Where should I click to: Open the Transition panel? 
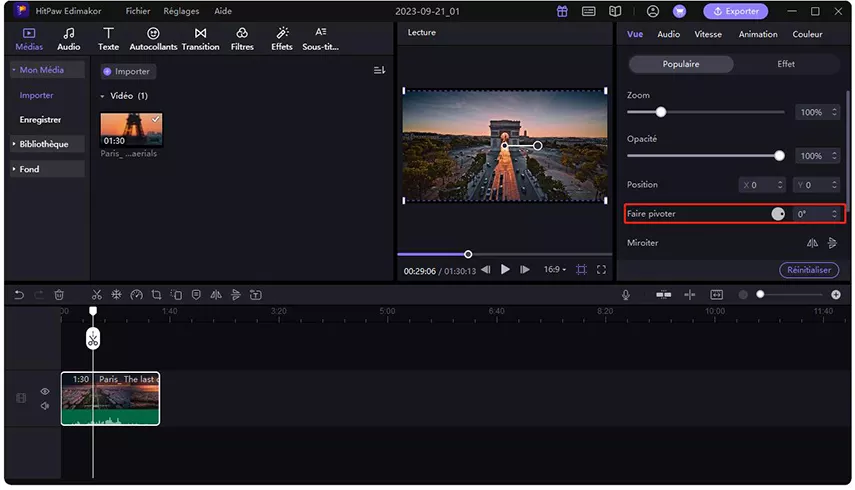[201, 39]
